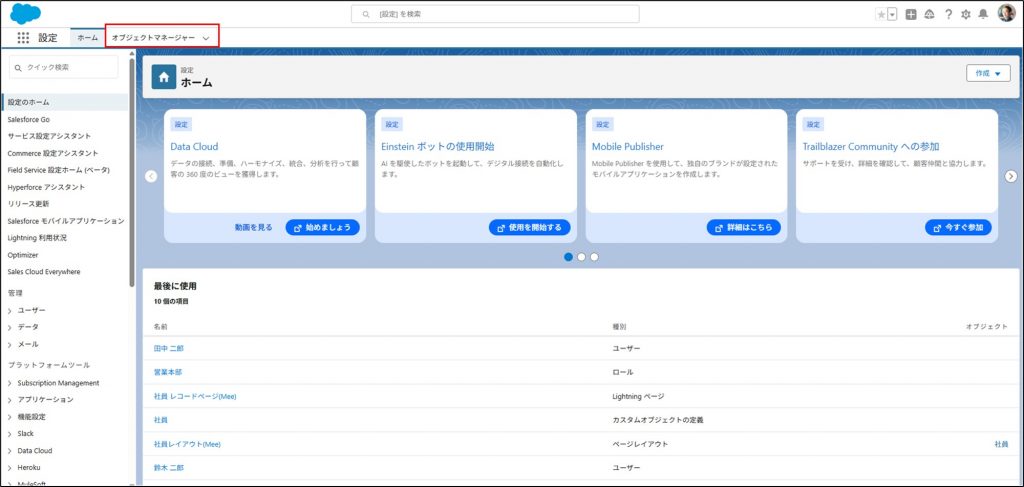Image resolution: width=1024 pixels, height=487 pixels.
Task: Open the 田中 二郎 user link
Action: click(x=168, y=348)
